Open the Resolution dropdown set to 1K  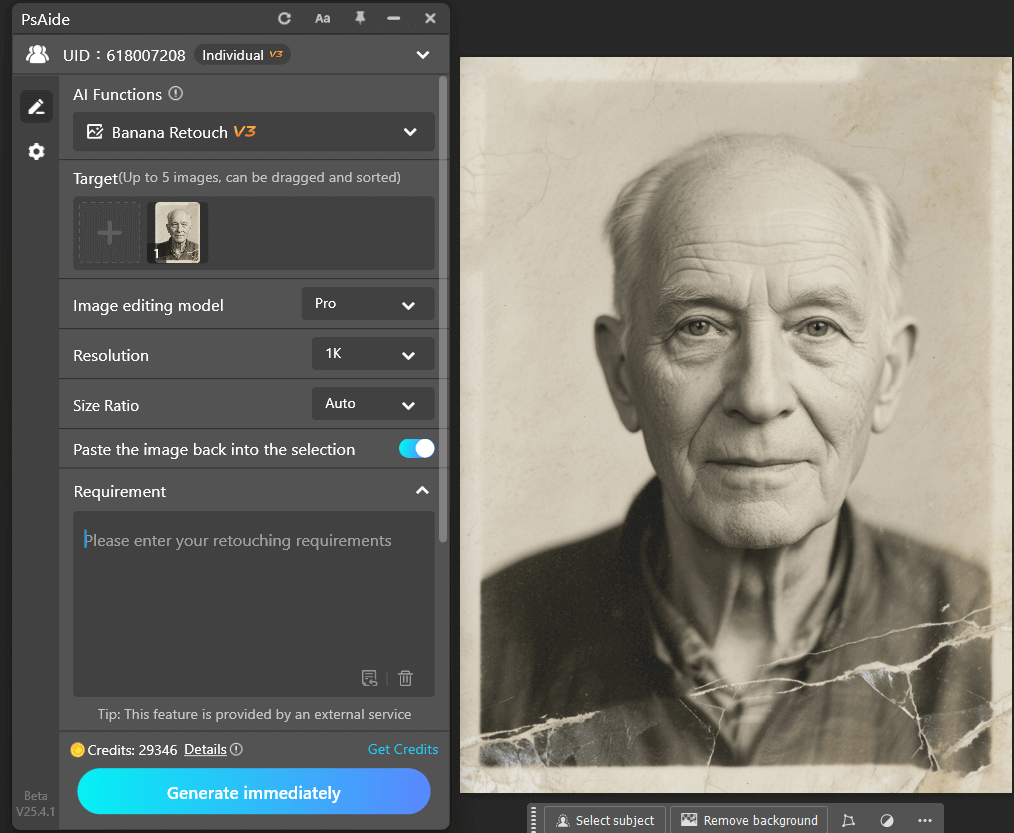372,354
